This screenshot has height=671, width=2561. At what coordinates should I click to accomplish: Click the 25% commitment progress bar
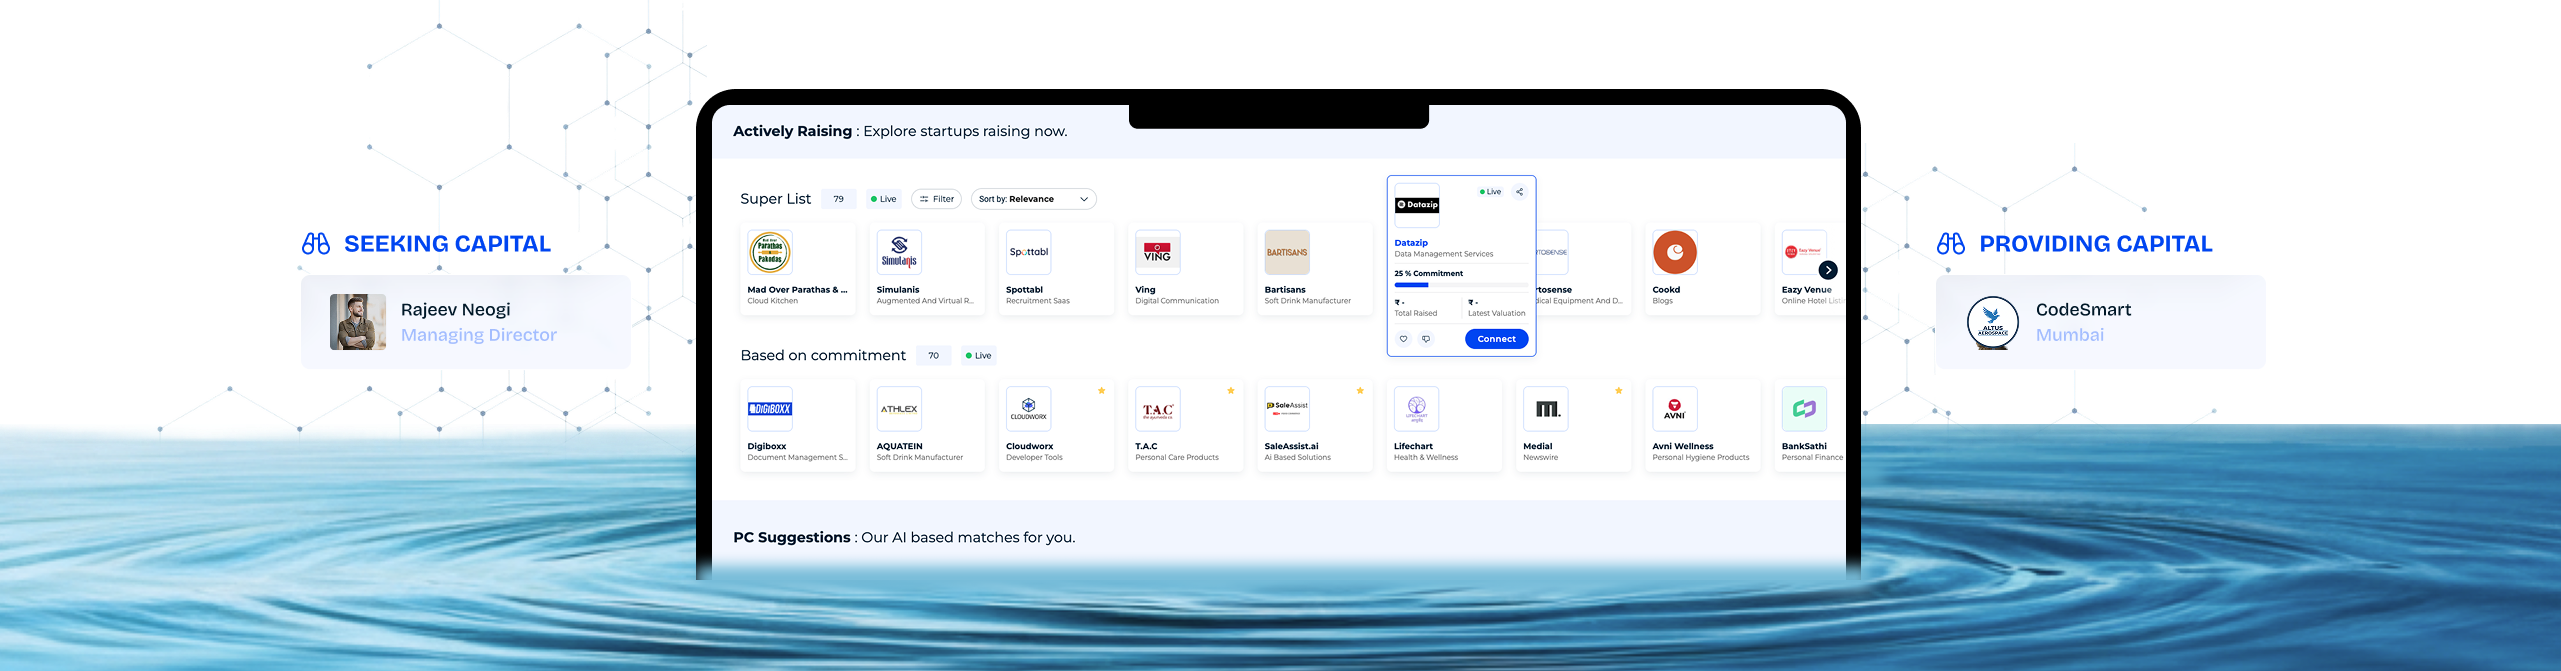1461,285
